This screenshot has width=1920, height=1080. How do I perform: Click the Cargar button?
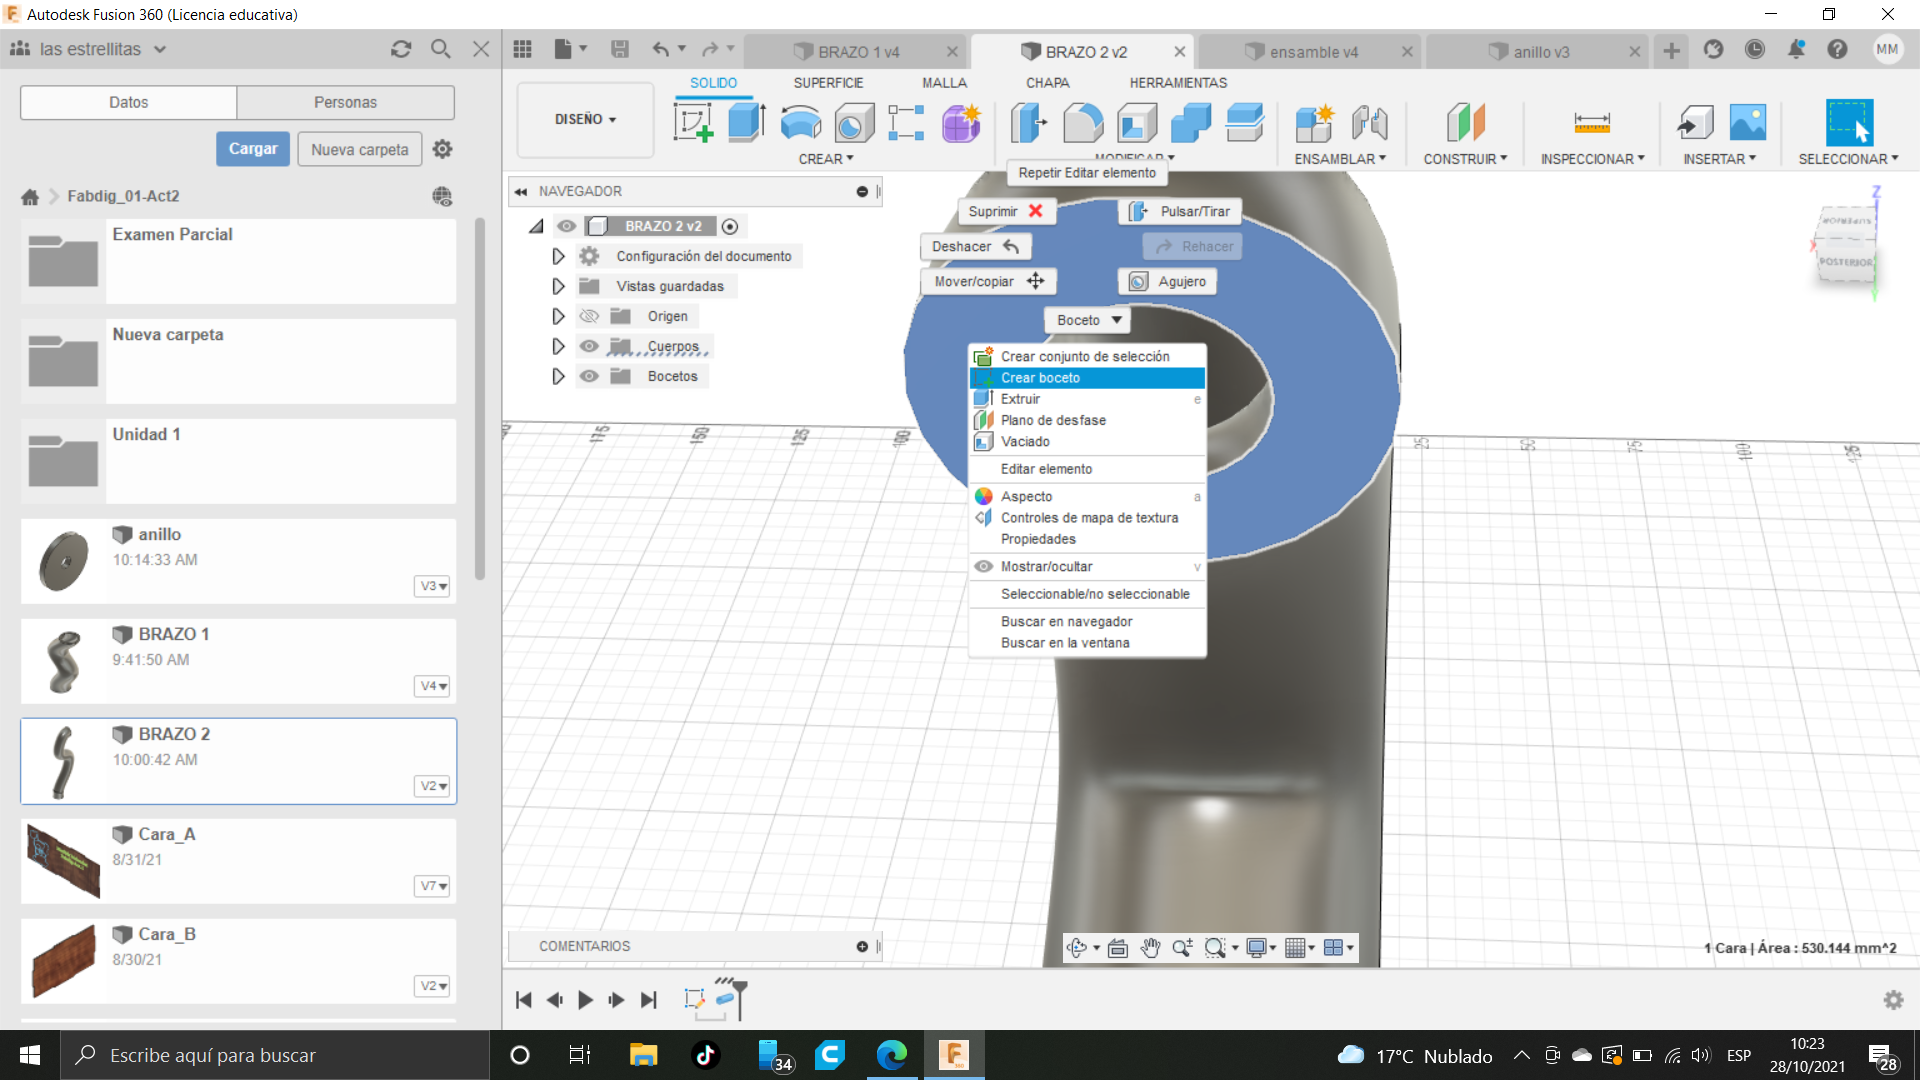pos(253,149)
